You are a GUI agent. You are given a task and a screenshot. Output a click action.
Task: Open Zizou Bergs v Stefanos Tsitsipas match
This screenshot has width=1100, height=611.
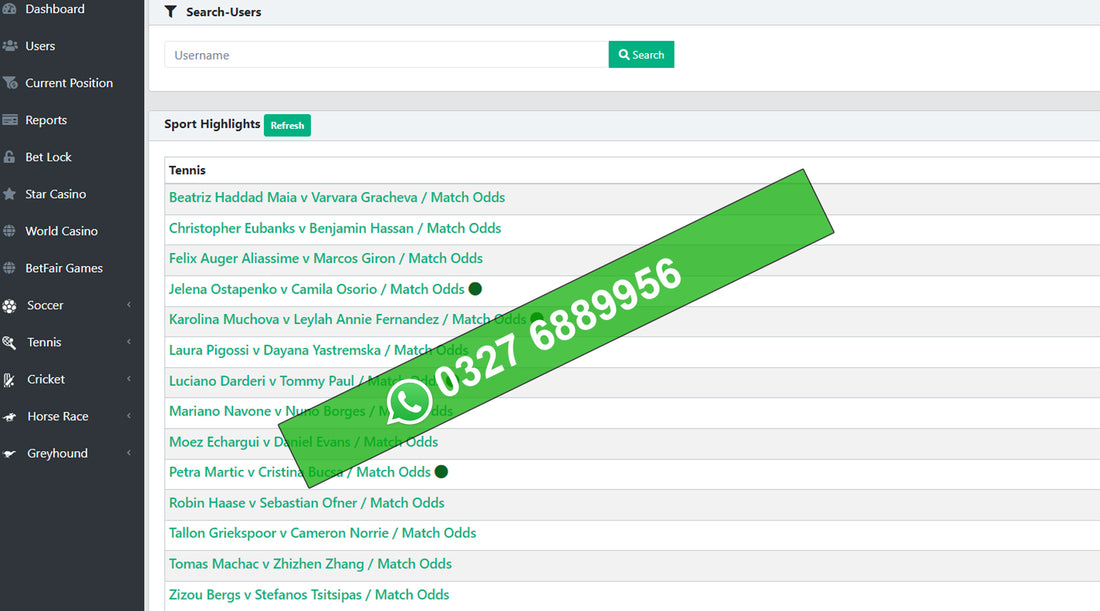pyautogui.click(x=309, y=595)
